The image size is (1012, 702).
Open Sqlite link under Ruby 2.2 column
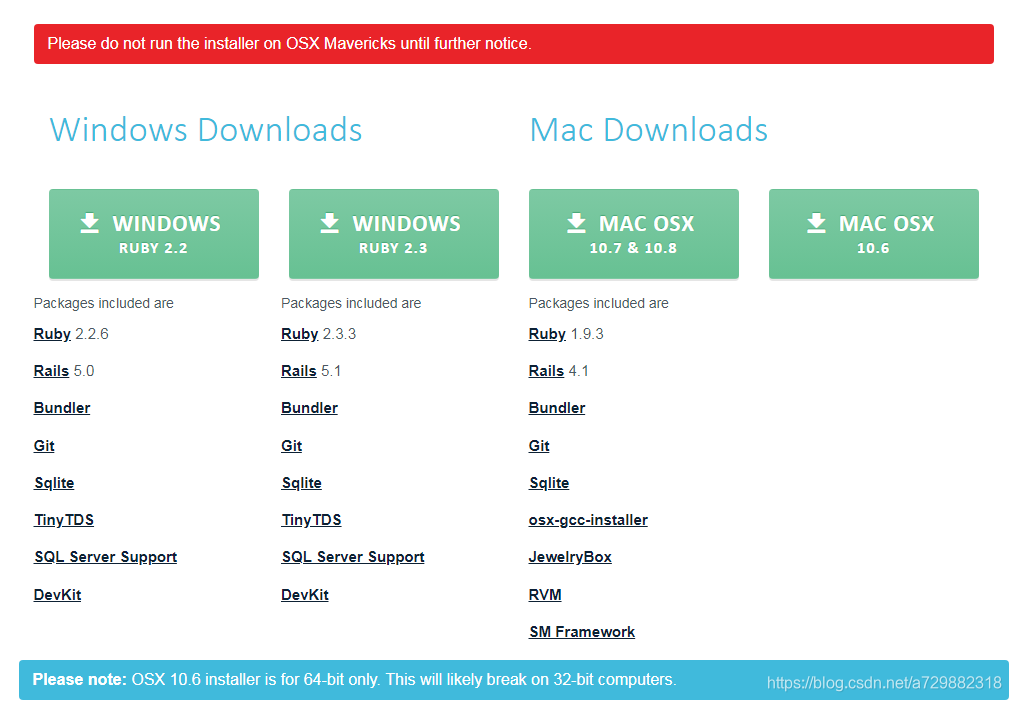[54, 483]
